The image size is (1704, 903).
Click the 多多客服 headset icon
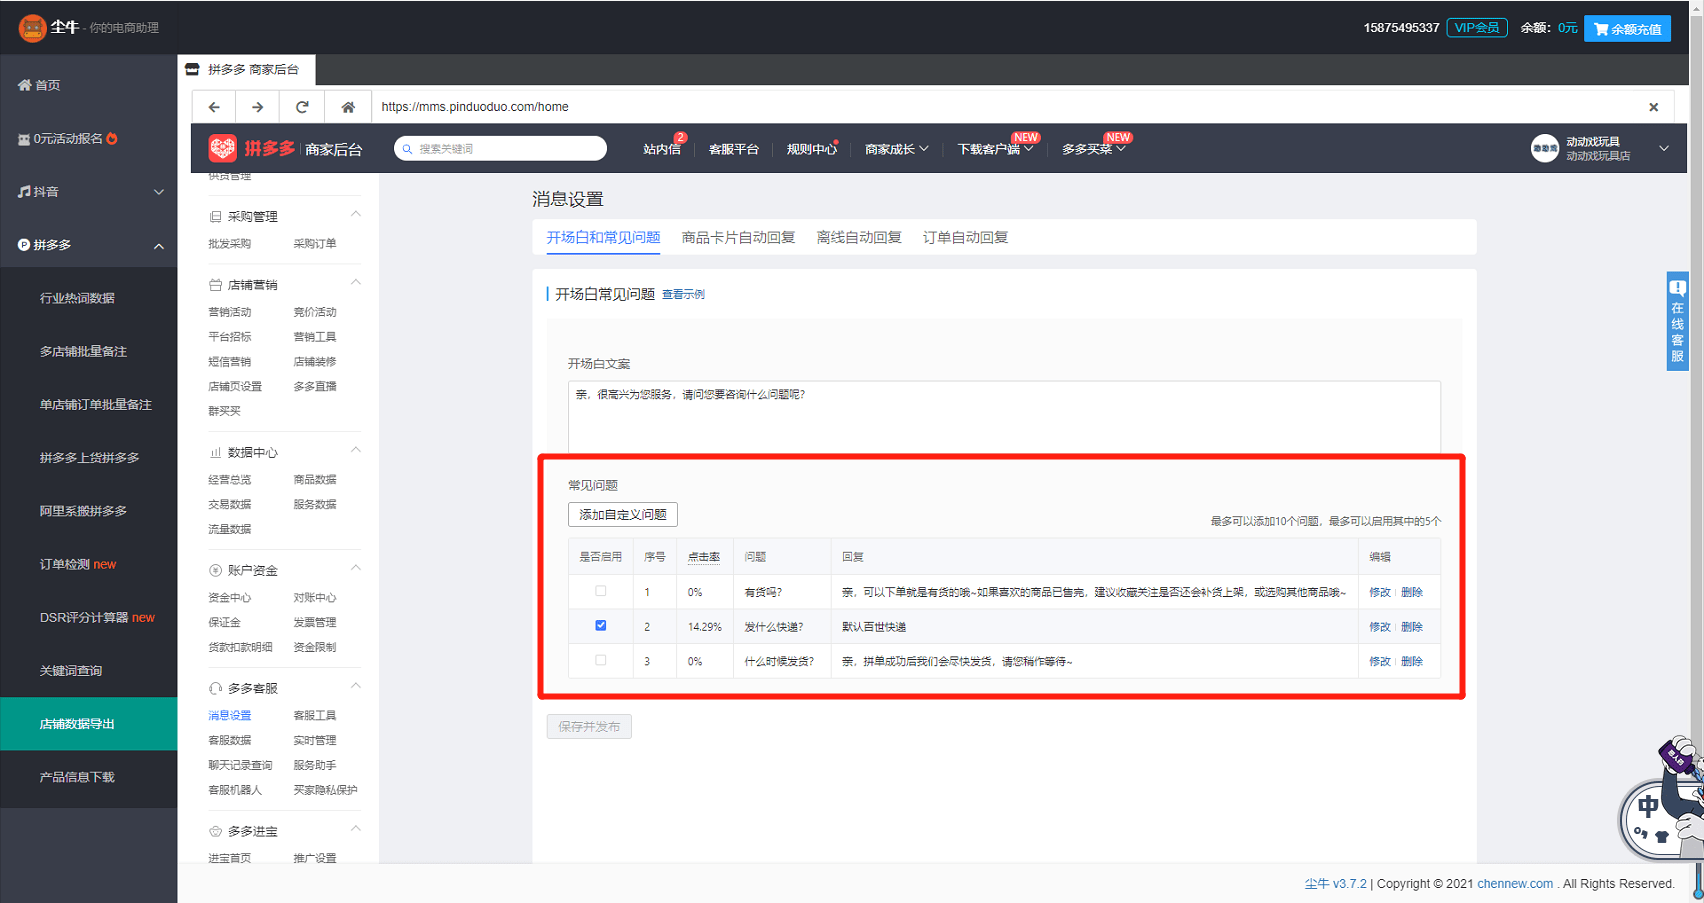pyautogui.click(x=215, y=689)
